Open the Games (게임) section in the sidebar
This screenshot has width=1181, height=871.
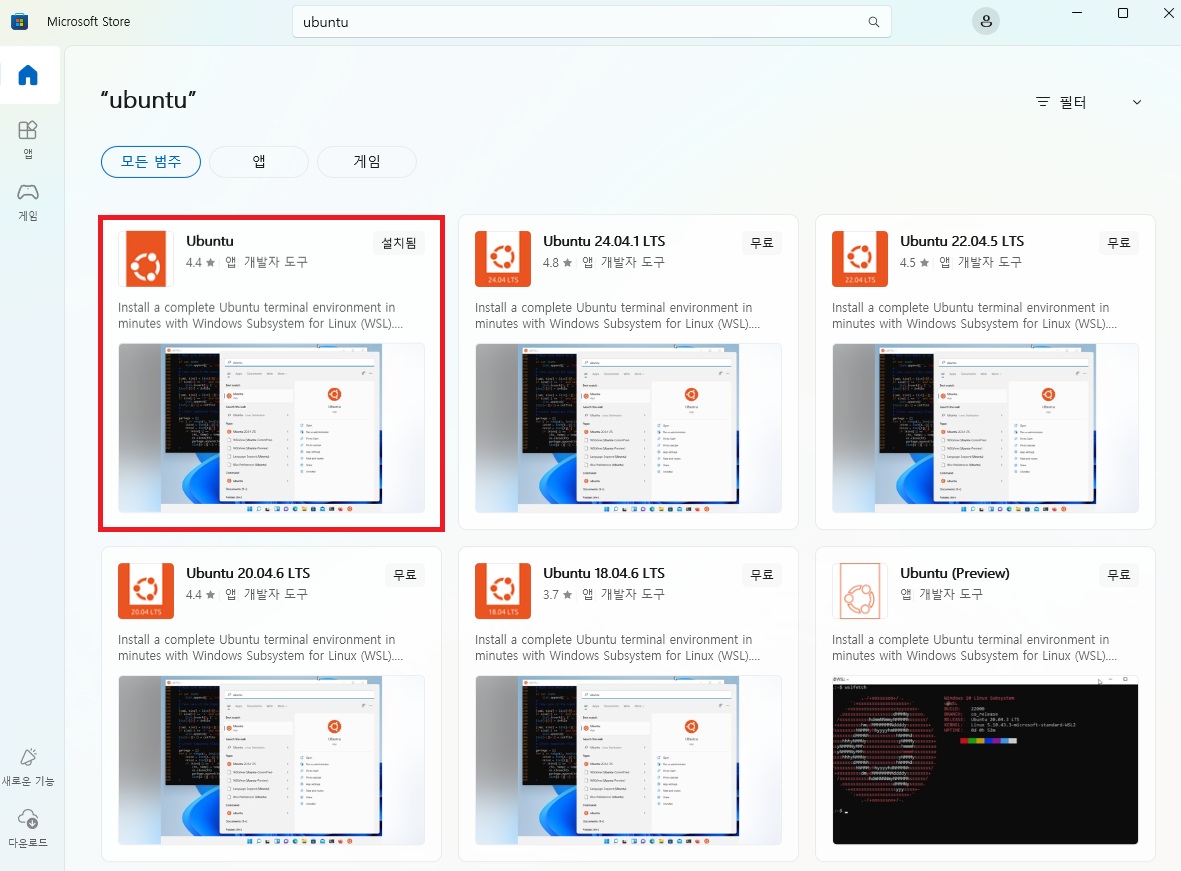coord(28,202)
